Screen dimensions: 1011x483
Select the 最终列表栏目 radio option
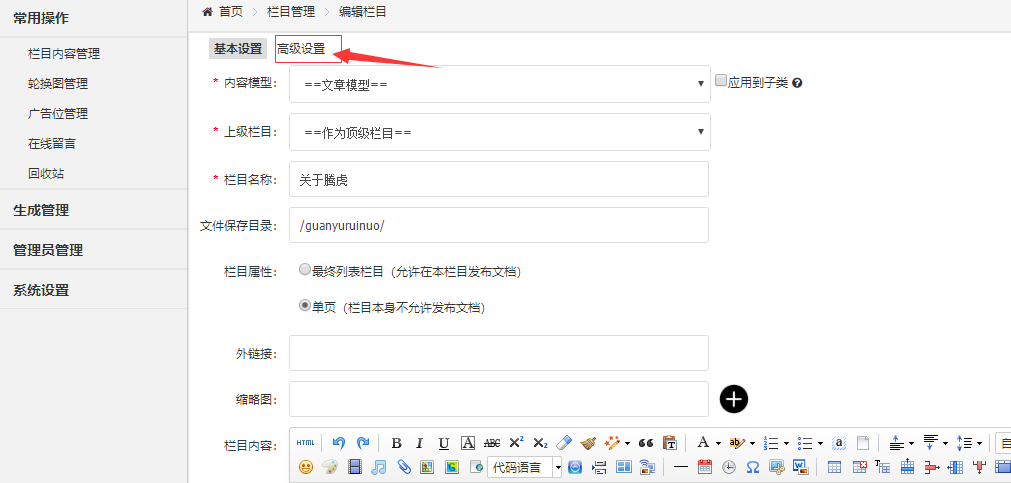click(305, 270)
